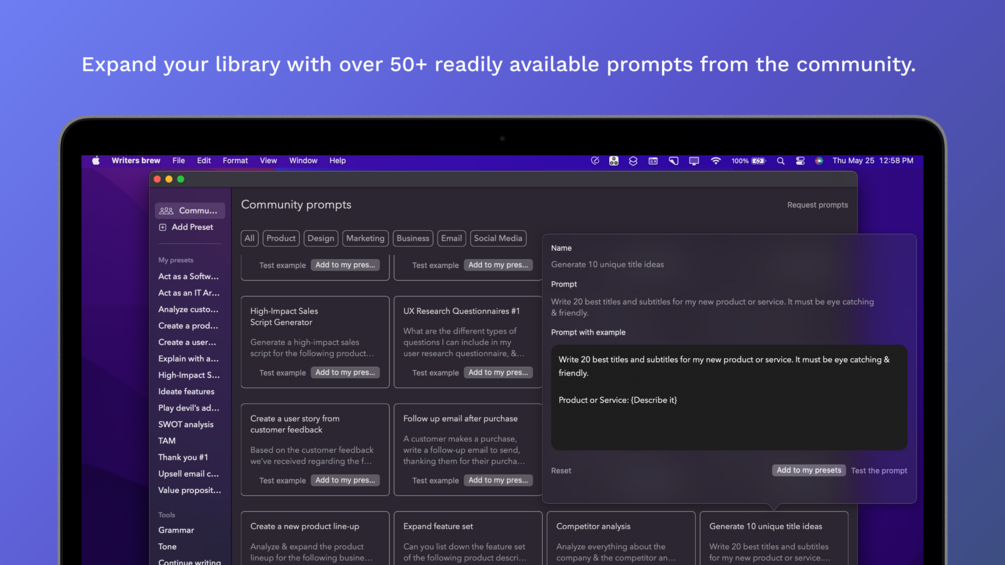The width and height of the screenshot is (1005, 565).
Task: Select the SWOT analysis preset
Action: [186, 425]
